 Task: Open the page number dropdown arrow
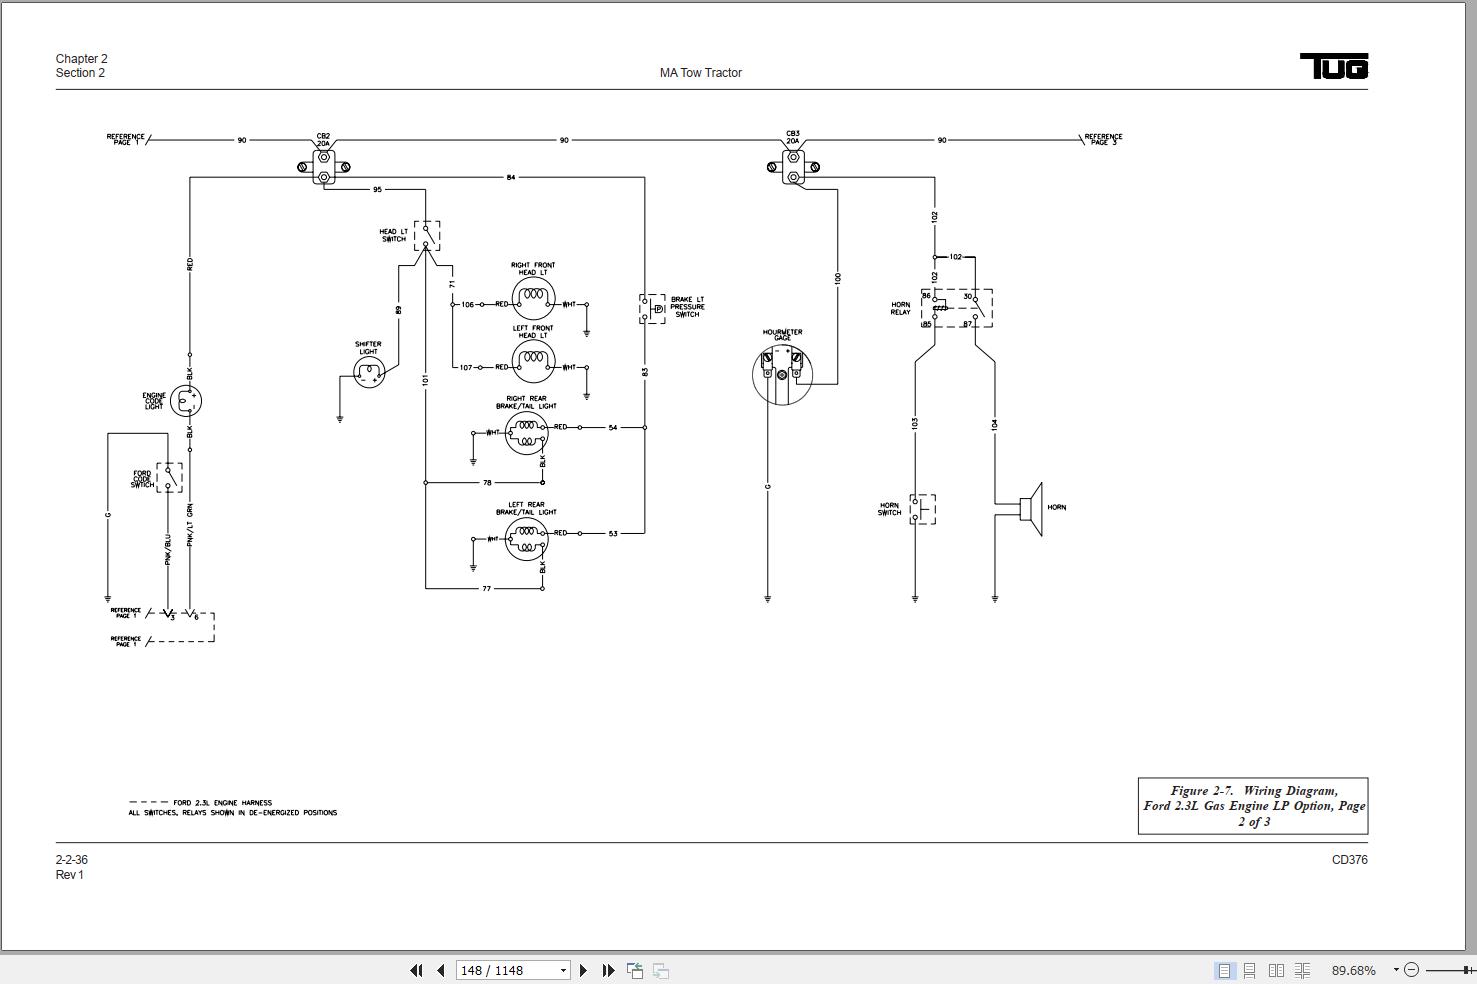[x=563, y=970]
